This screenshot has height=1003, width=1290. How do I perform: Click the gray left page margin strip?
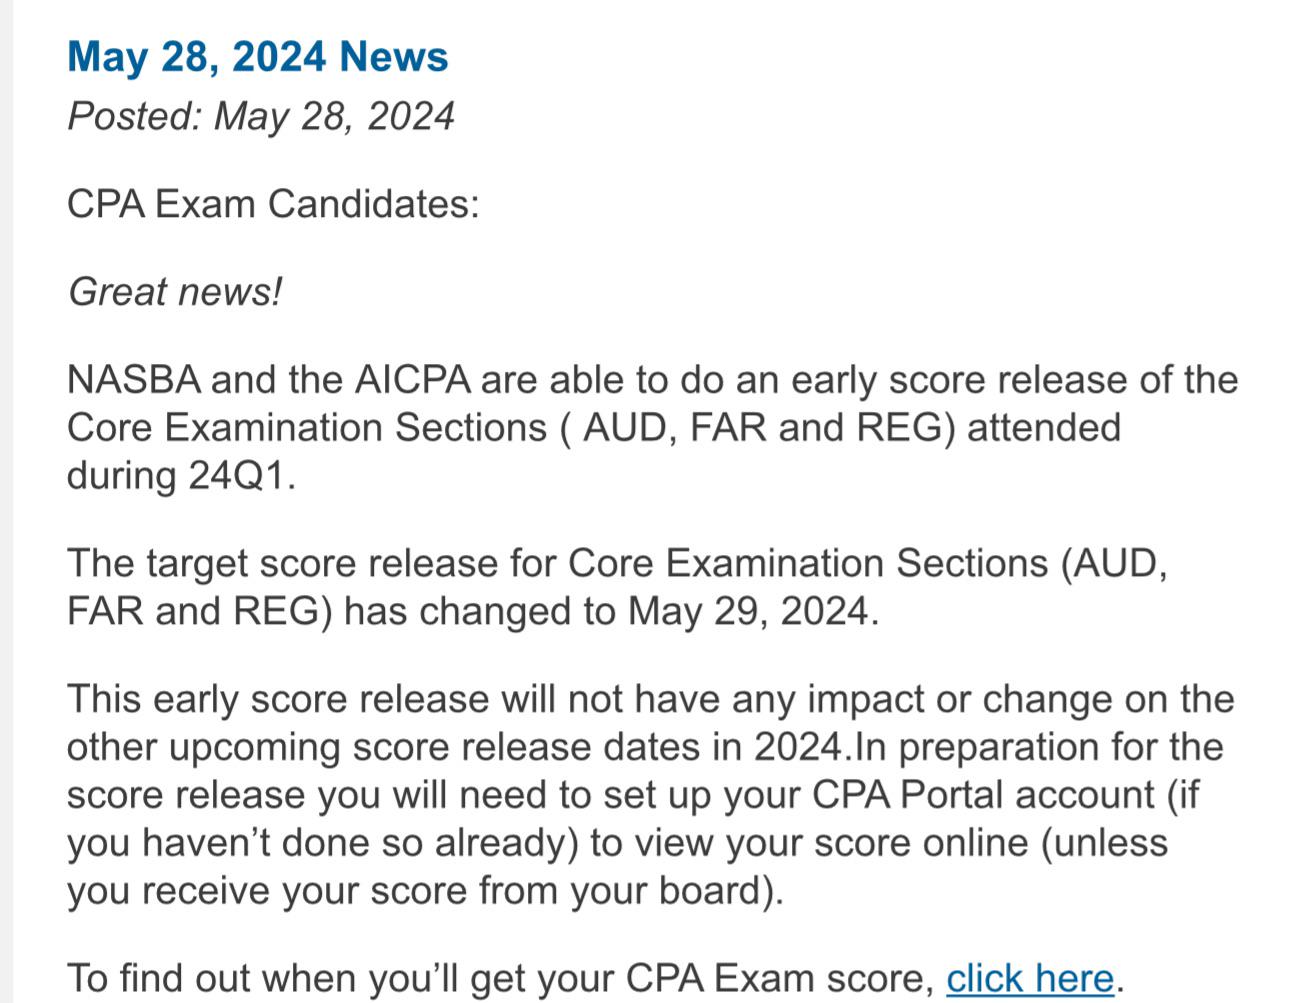(x=5, y=501)
